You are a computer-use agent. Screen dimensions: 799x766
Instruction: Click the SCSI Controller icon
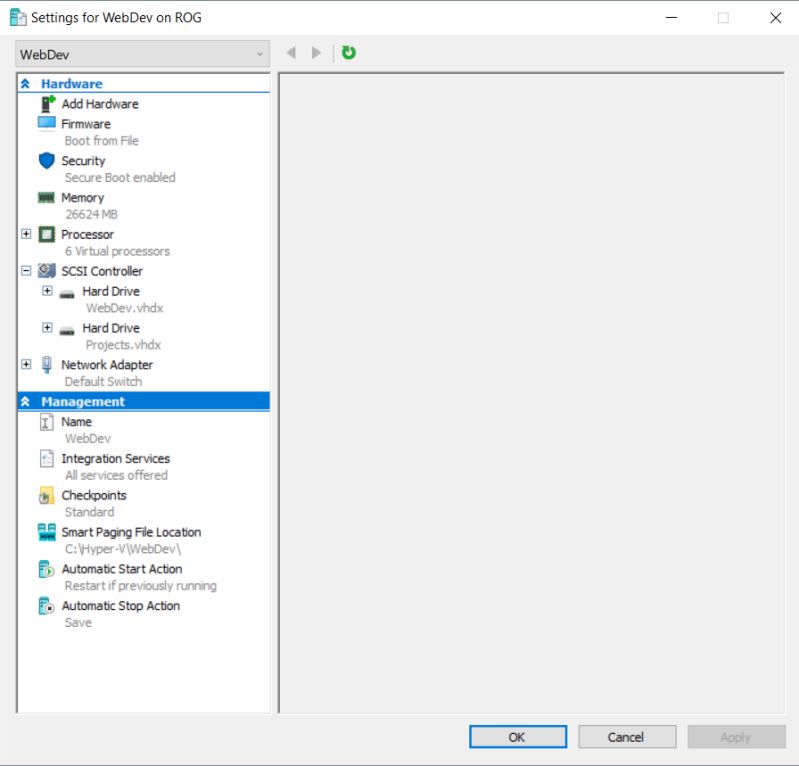tap(46, 271)
